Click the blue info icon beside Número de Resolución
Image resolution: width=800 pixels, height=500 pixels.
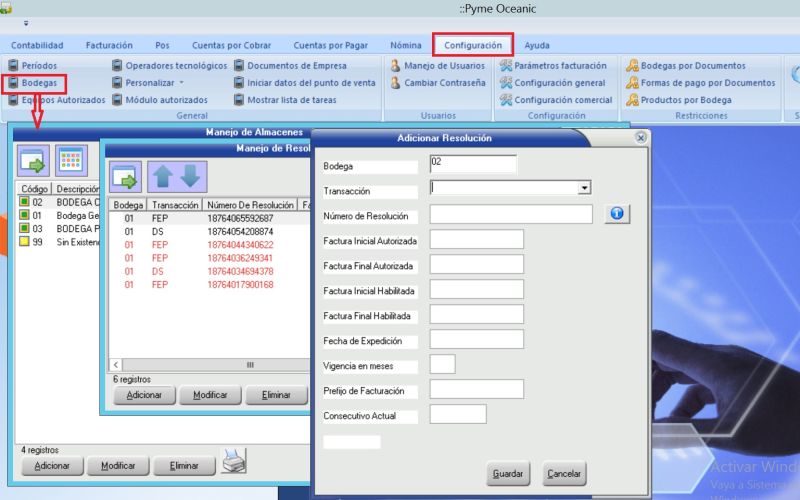(x=617, y=213)
